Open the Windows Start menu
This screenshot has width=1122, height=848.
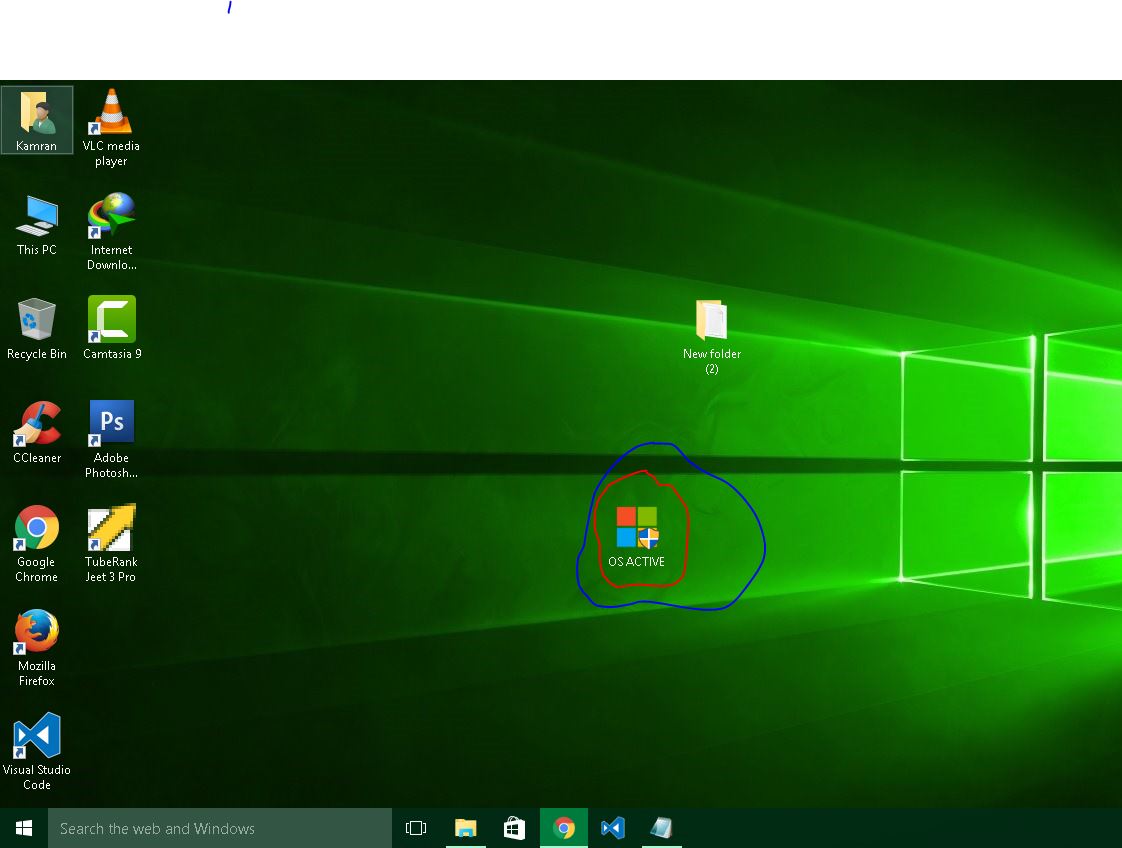[x=24, y=828]
